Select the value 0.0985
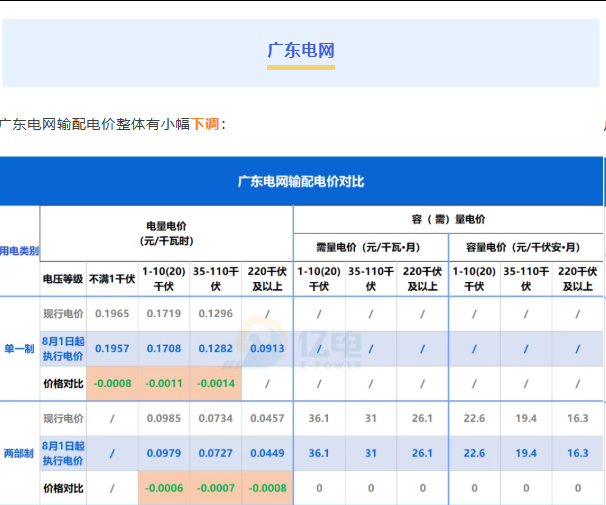 tap(164, 418)
